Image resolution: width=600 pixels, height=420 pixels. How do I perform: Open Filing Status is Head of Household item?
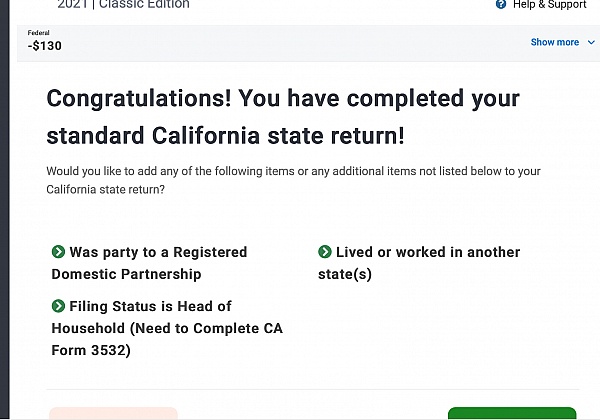(x=167, y=328)
